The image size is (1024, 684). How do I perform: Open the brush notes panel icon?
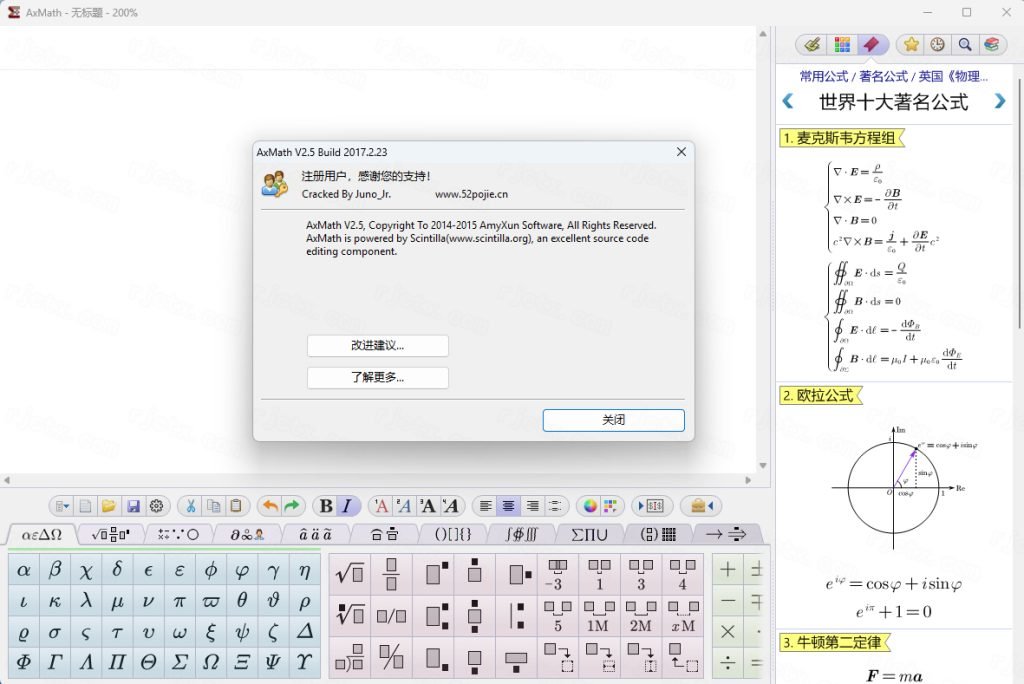[x=812, y=44]
